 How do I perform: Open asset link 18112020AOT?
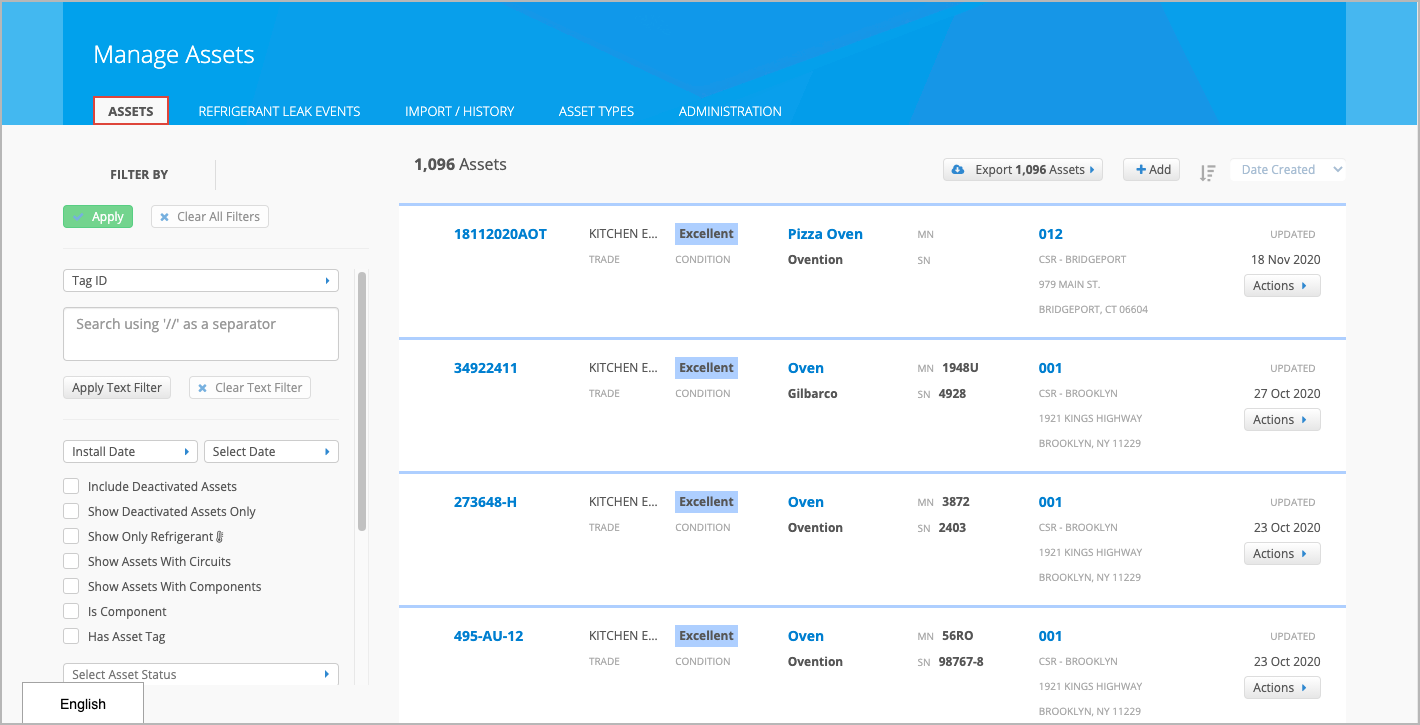pos(500,234)
